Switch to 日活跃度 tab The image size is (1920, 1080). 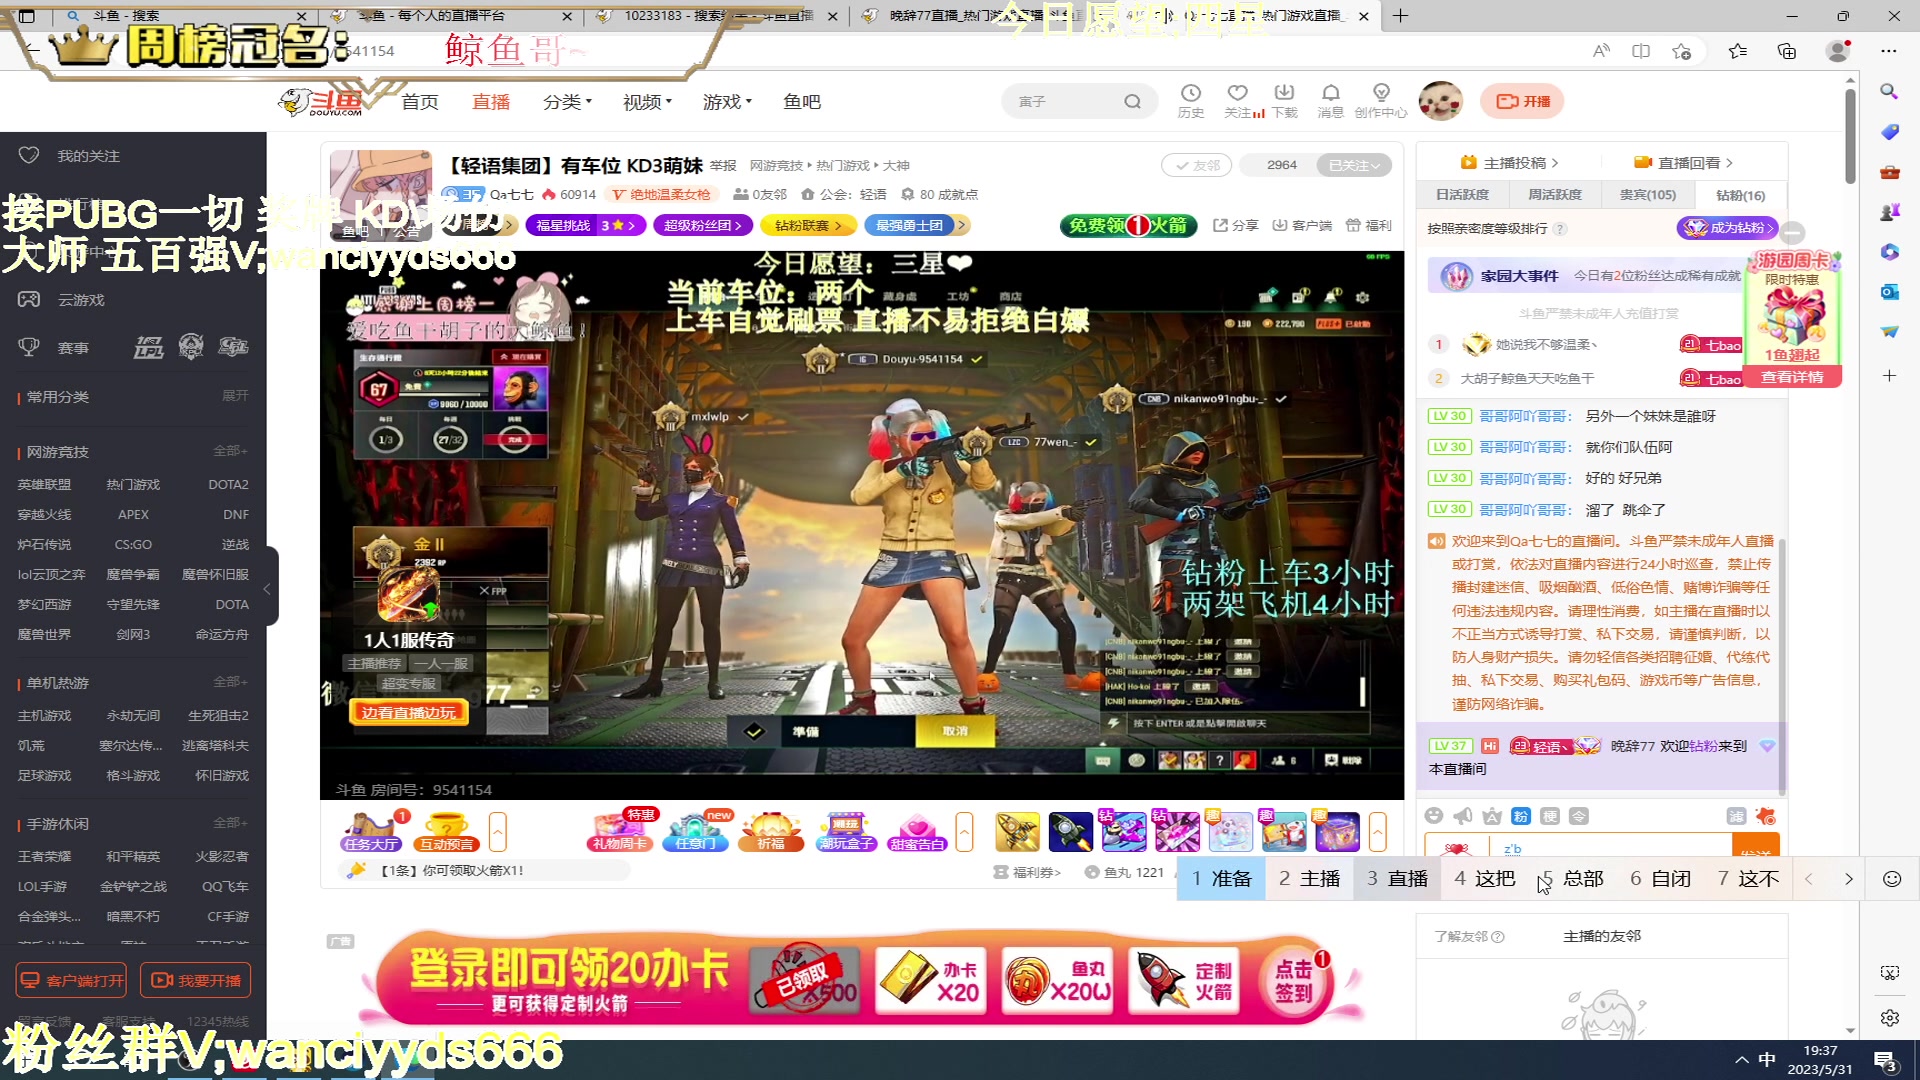(1462, 195)
